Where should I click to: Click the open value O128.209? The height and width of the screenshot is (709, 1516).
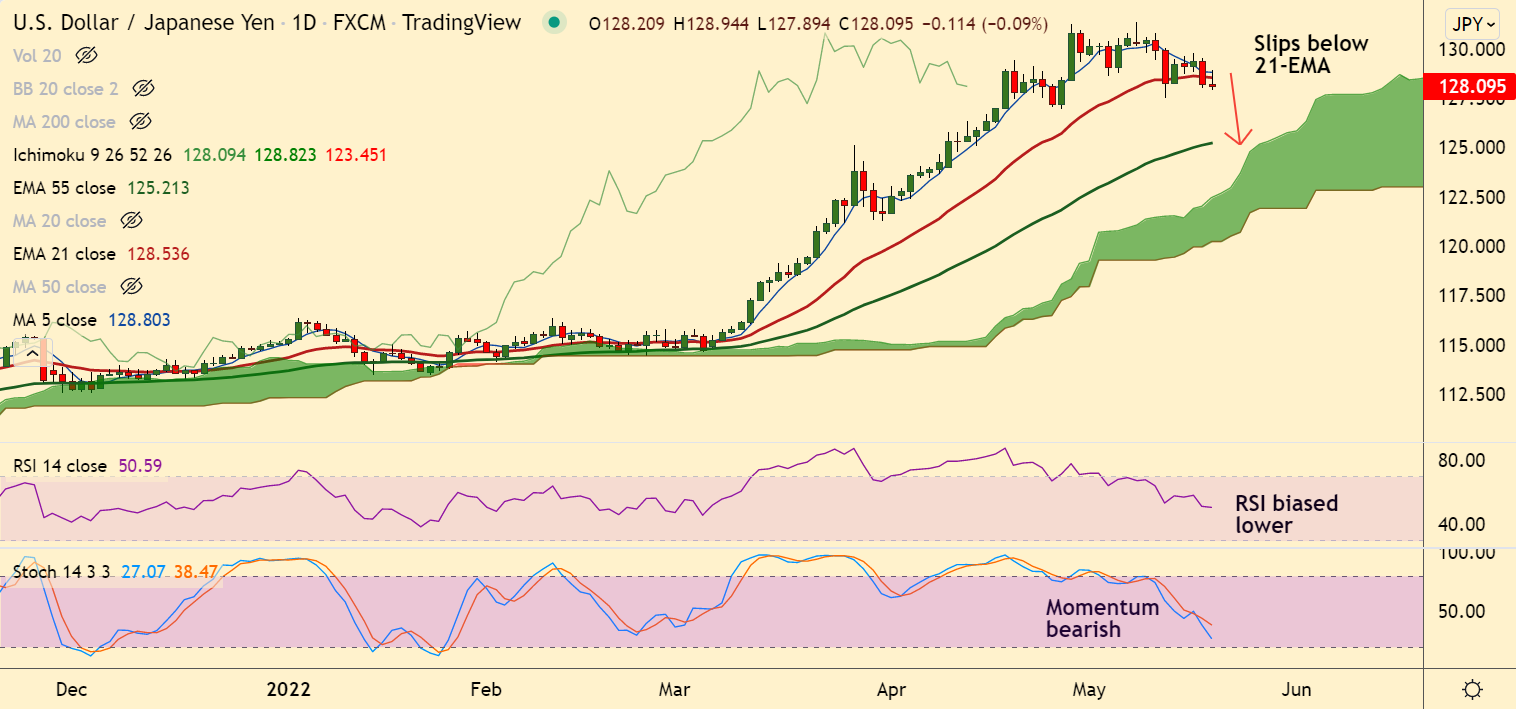coord(627,23)
